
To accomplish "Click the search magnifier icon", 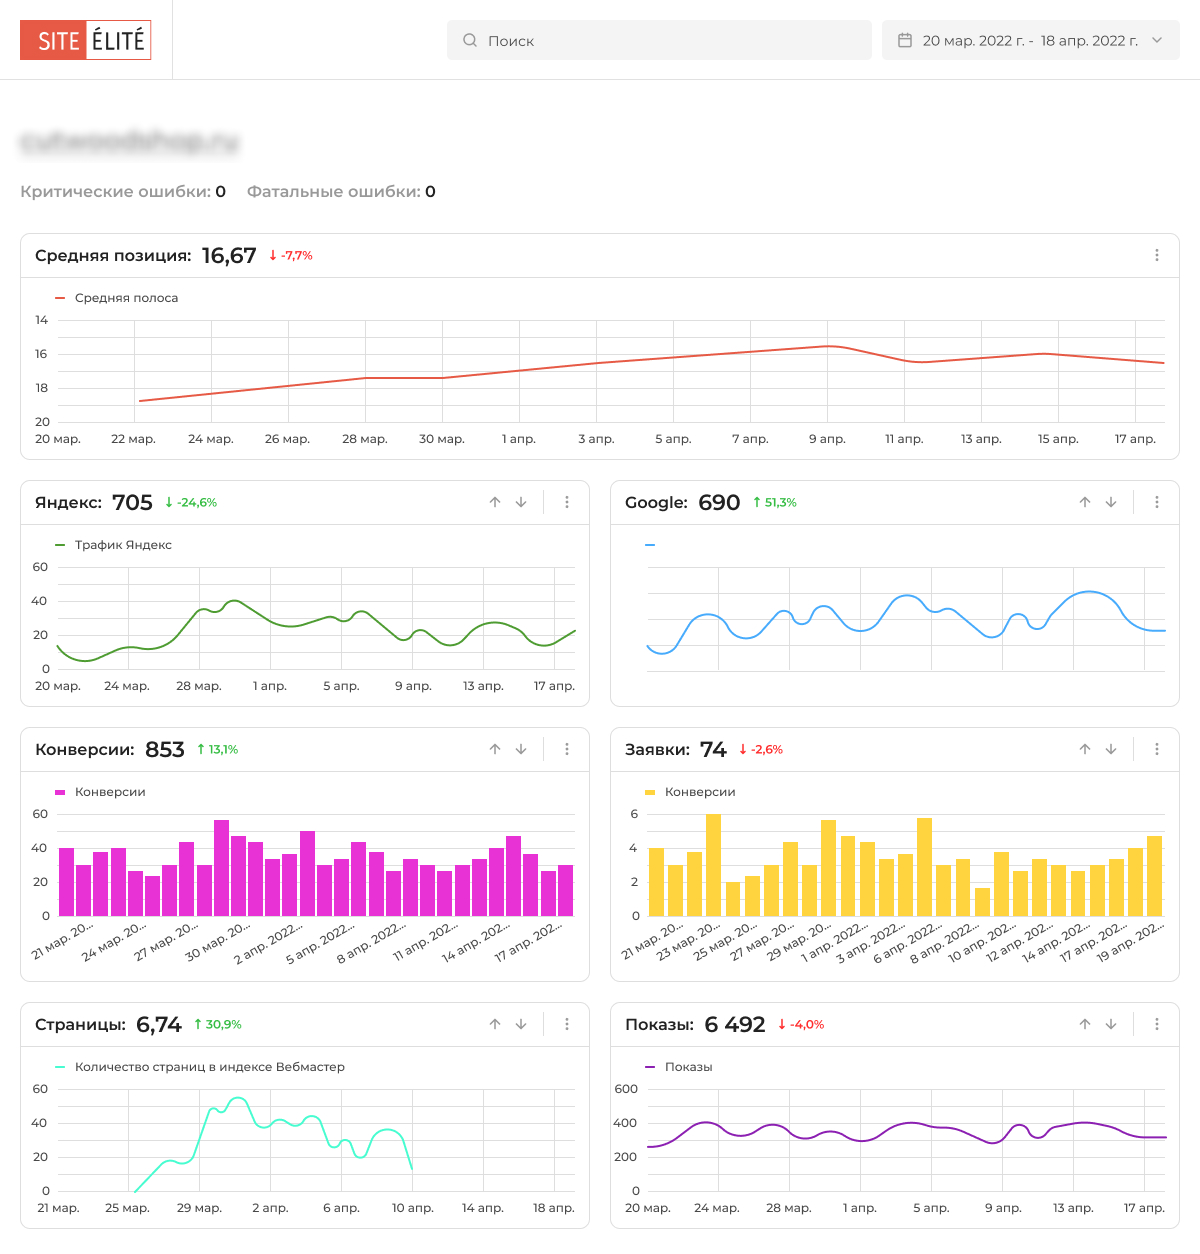I will 470,40.
